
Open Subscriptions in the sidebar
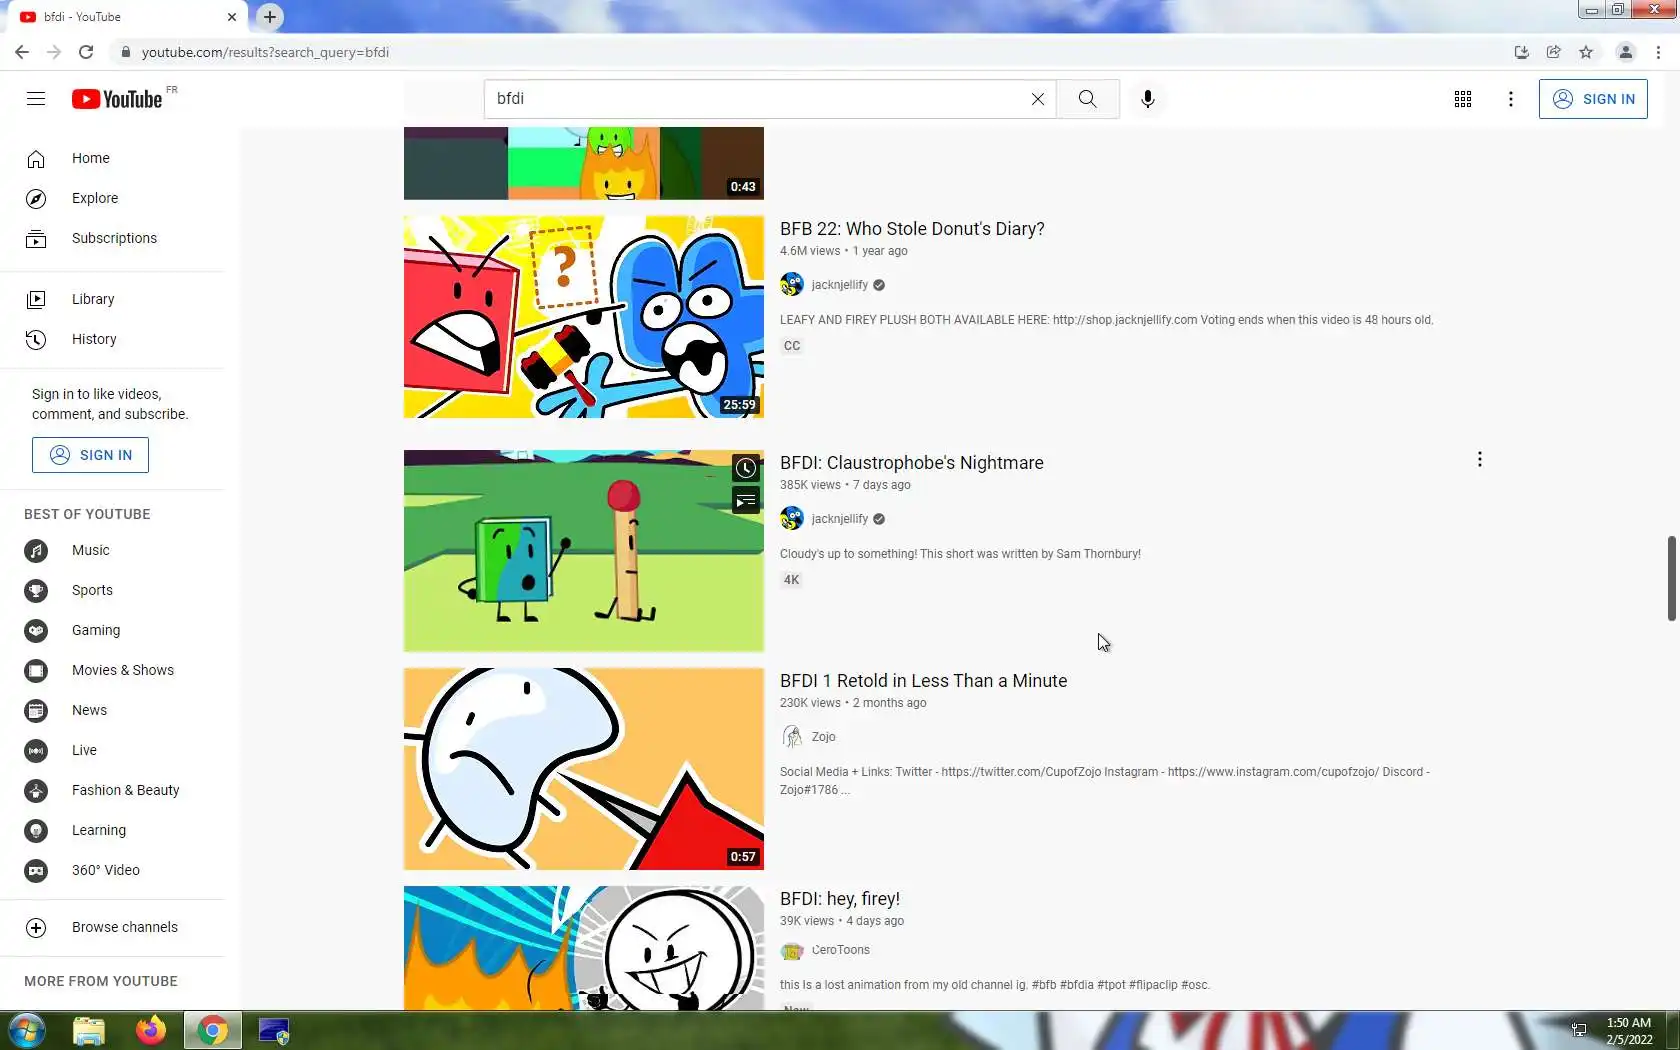pos(112,238)
